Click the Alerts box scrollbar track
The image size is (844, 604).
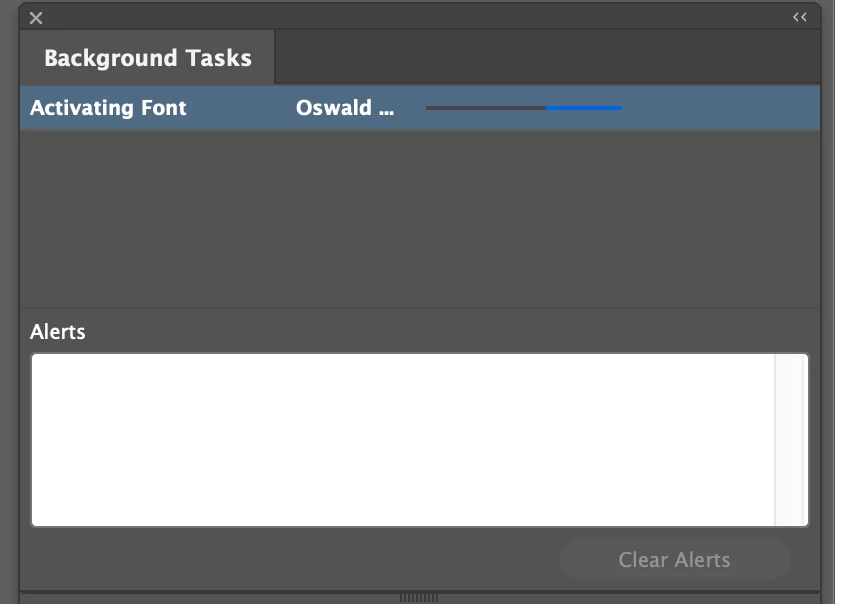(789, 440)
